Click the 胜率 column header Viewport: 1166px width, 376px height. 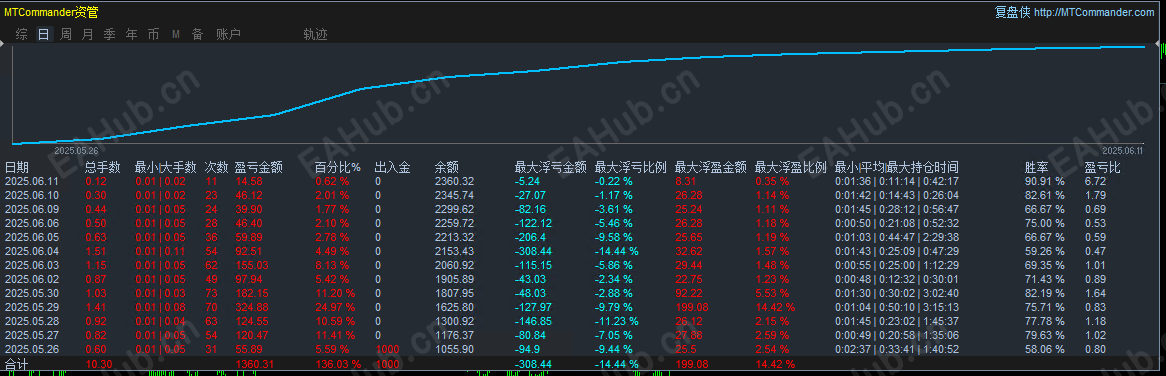(x=1037, y=167)
